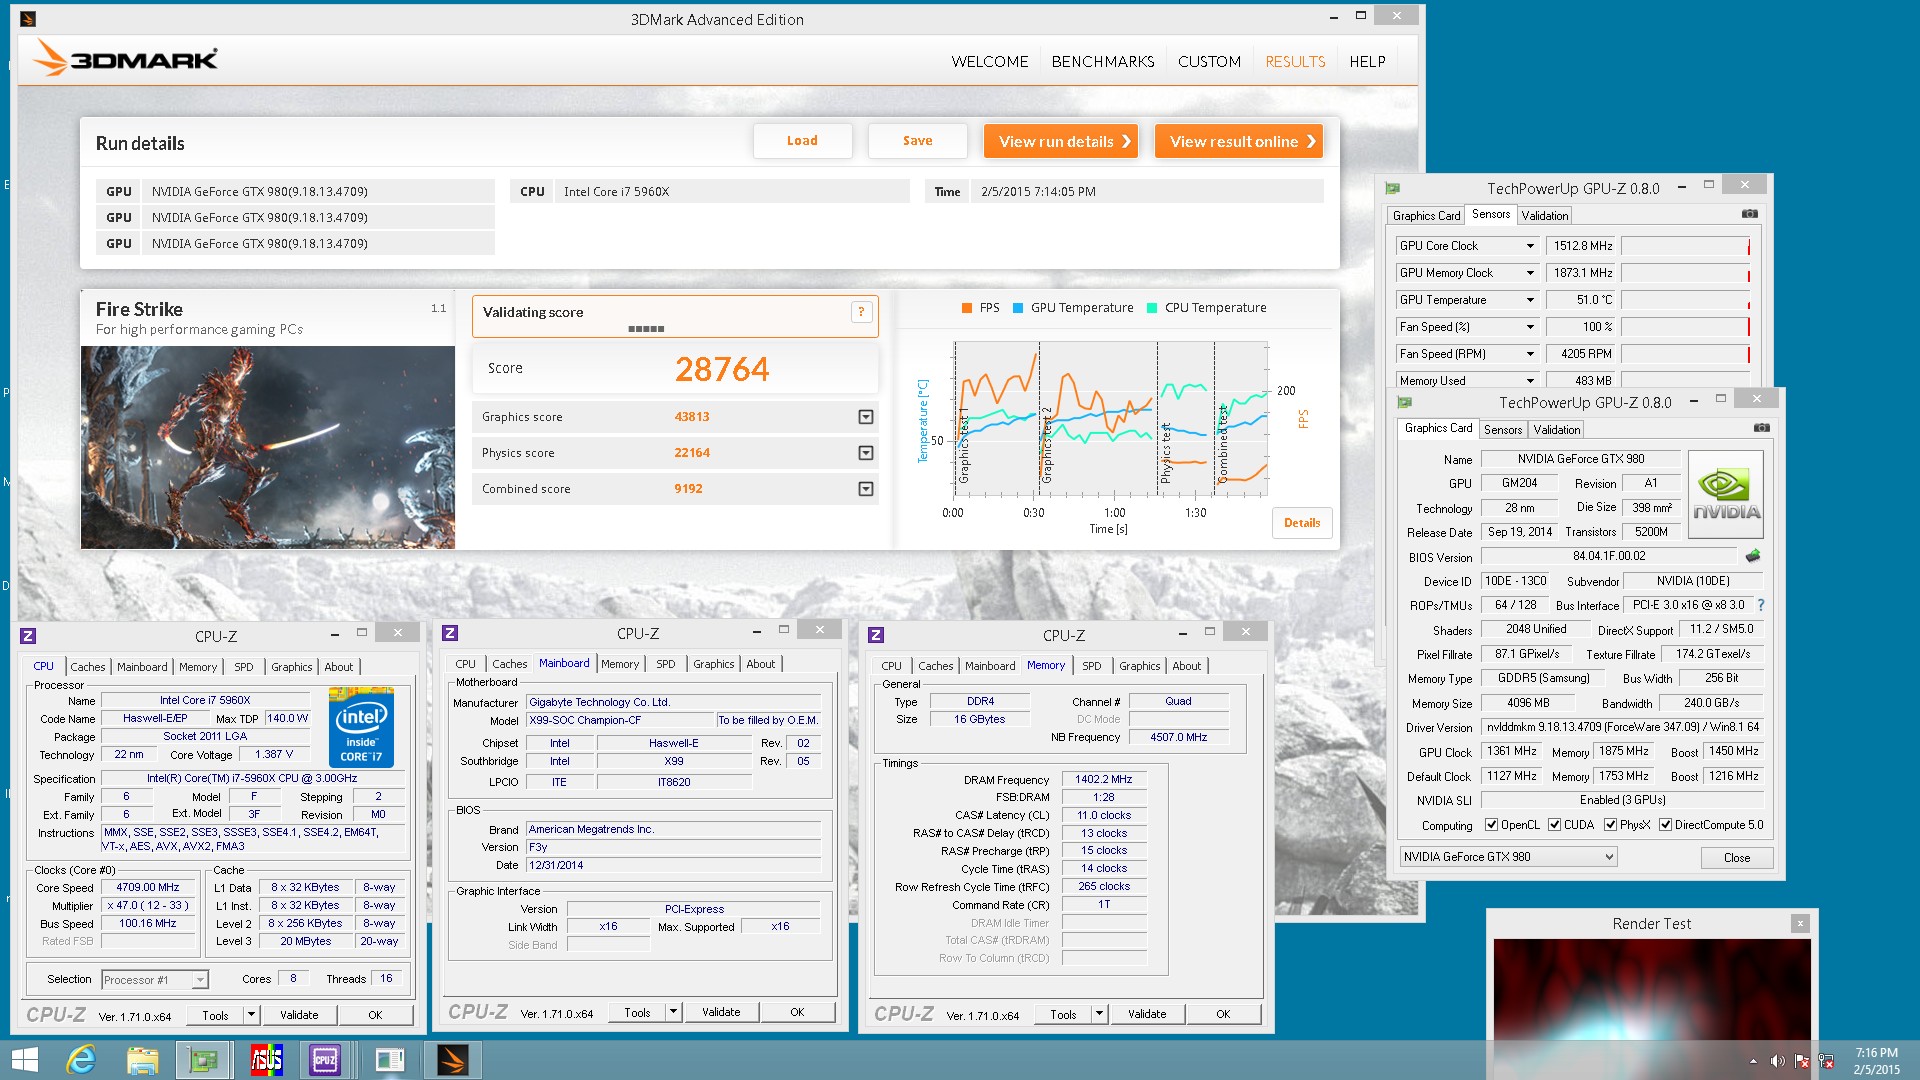Expand the Combined score details
1920x1080 pixels.
[866, 489]
